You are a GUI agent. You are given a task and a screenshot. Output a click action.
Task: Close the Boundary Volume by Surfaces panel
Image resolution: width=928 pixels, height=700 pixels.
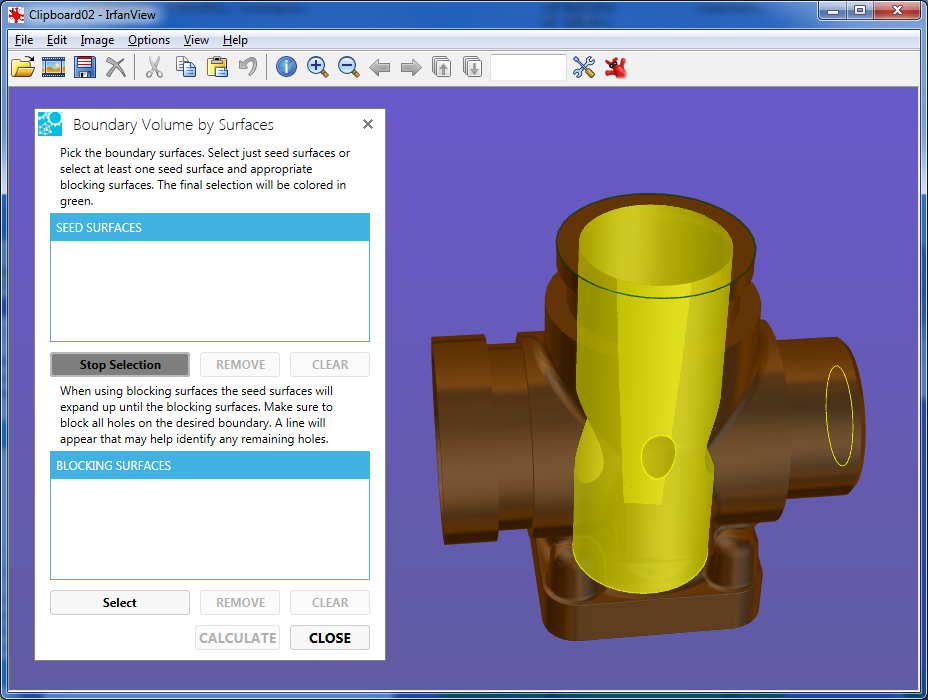click(x=368, y=124)
